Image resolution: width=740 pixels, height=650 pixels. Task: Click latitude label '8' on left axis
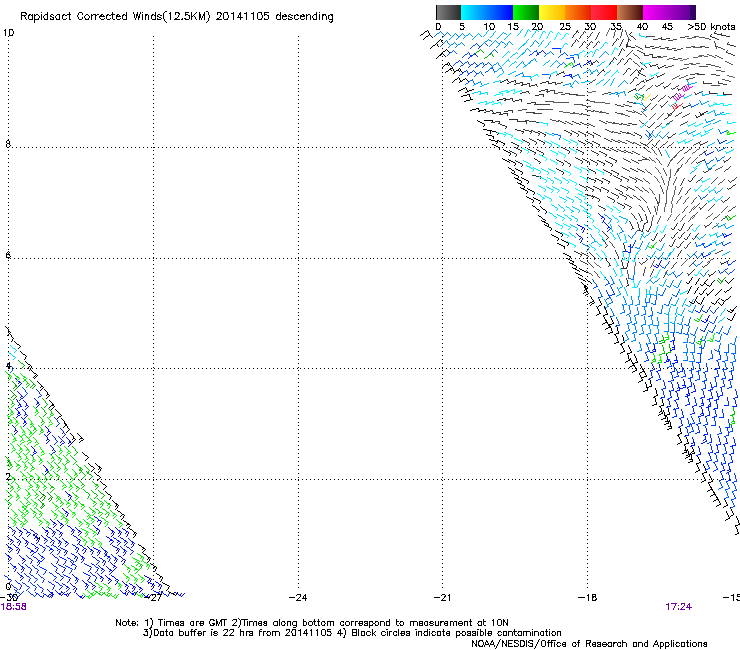[x=8, y=144]
